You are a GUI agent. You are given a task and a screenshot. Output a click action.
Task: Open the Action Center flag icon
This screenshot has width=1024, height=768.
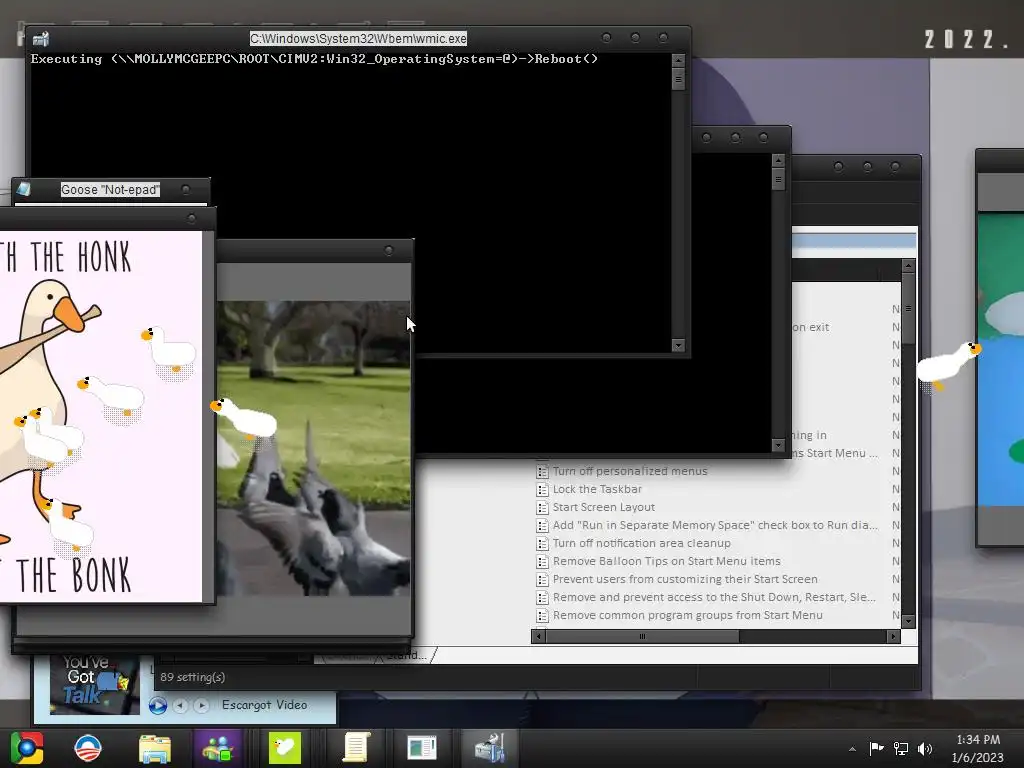[876, 748]
